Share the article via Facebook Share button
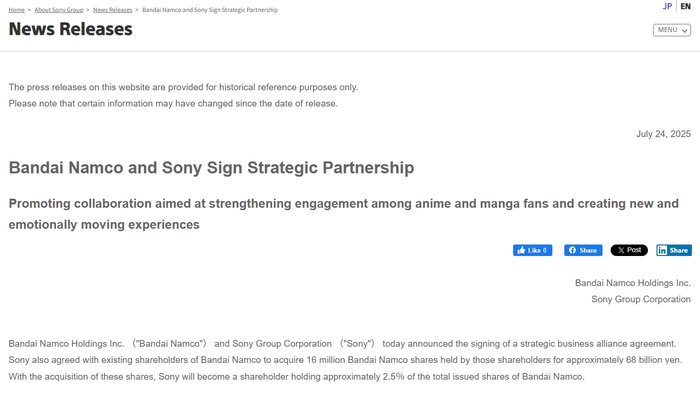700x394 pixels. [x=583, y=250]
